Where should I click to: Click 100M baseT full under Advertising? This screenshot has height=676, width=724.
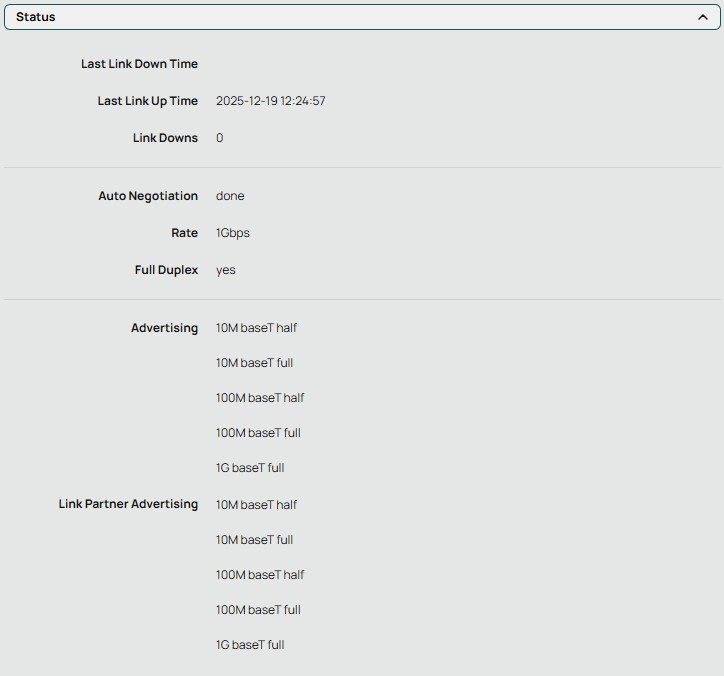258,433
